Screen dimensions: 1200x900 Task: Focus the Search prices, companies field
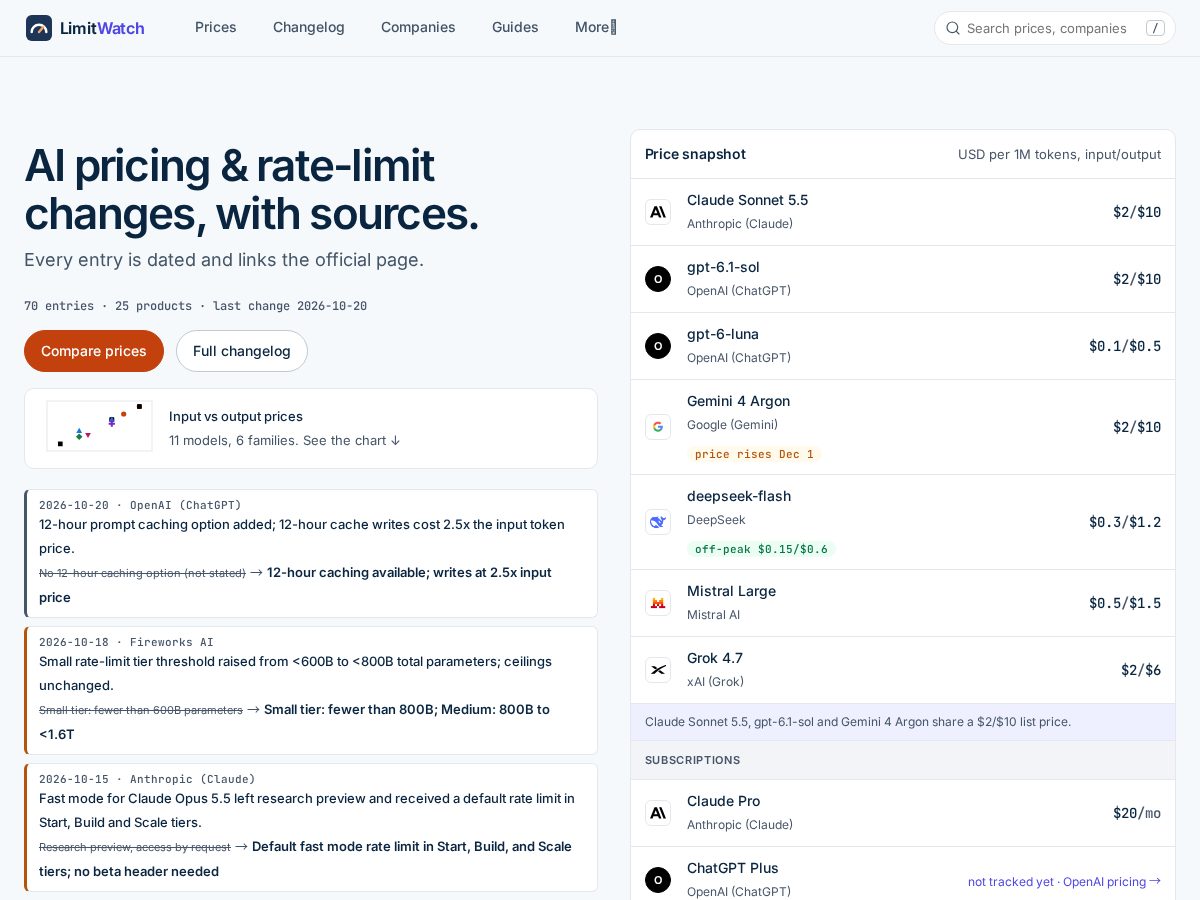[1054, 28]
